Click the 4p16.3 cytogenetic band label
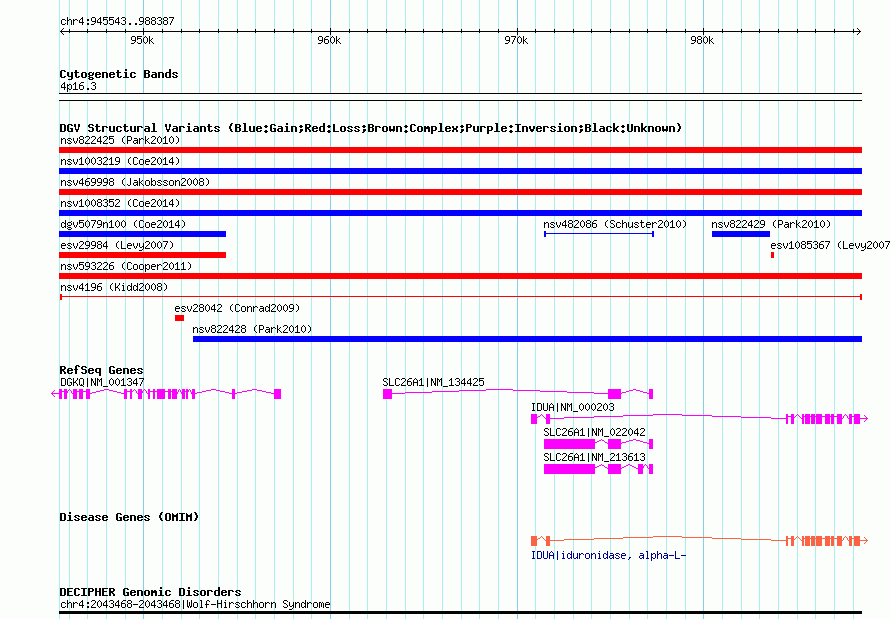Viewport: 890px width, 619px height. [x=78, y=86]
